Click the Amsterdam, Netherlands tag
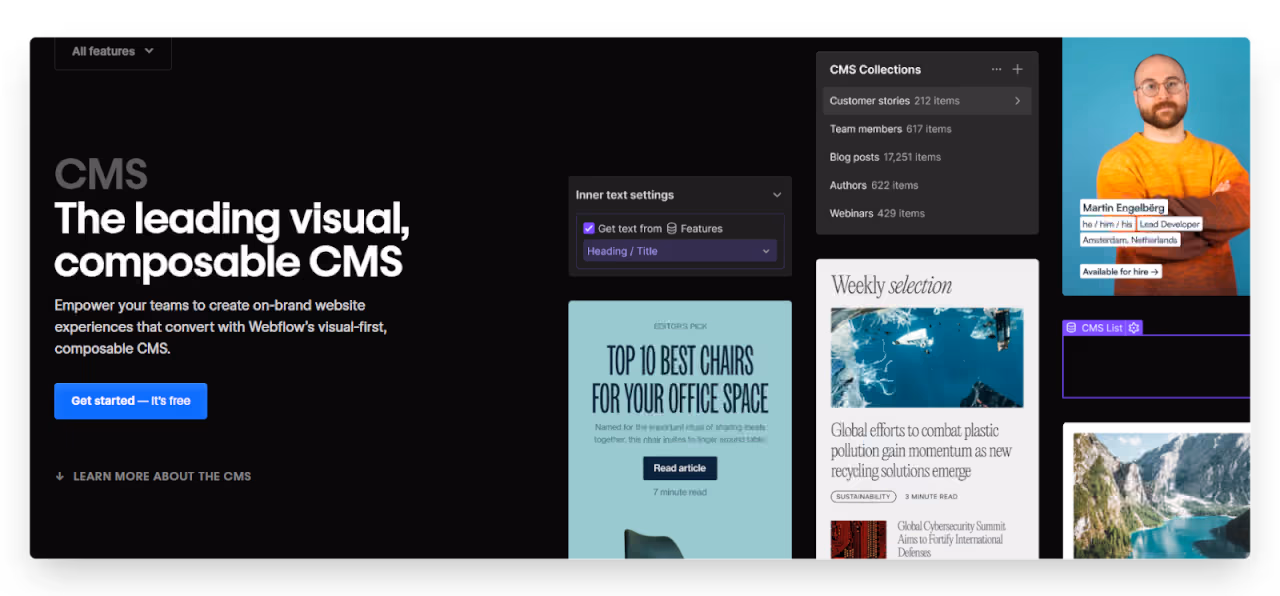Image resolution: width=1280 pixels, height=596 pixels. (x=1130, y=240)
